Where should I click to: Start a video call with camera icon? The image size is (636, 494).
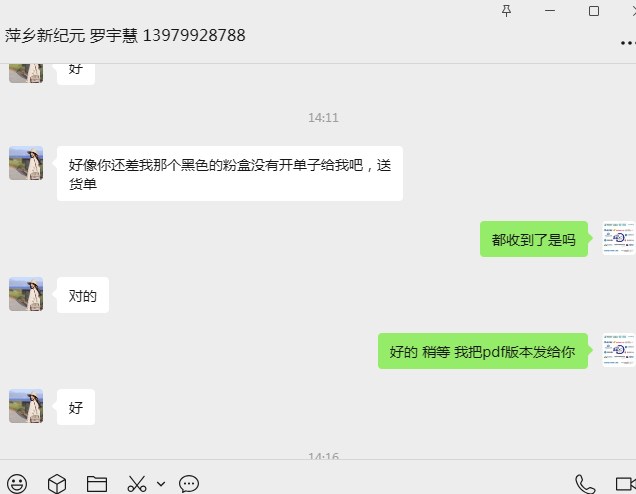tap(625, 484)
